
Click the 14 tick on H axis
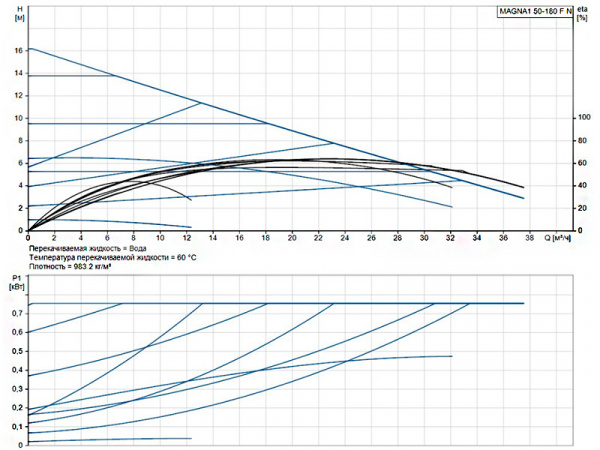coord(17,73)
